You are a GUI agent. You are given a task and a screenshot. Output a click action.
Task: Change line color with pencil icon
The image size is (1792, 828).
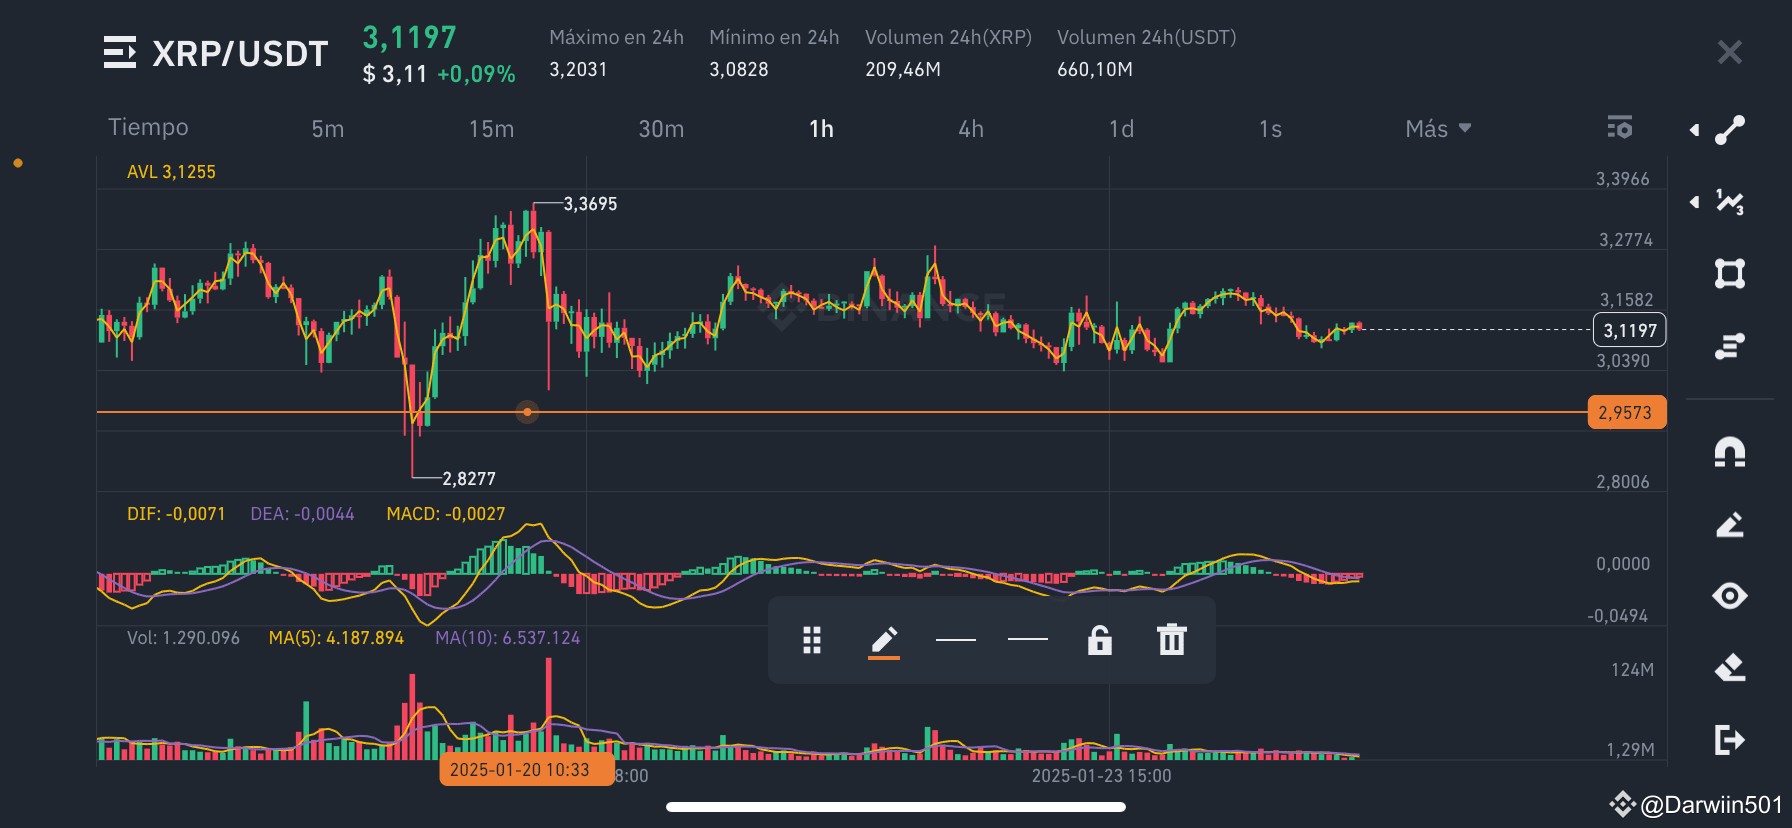884,642
